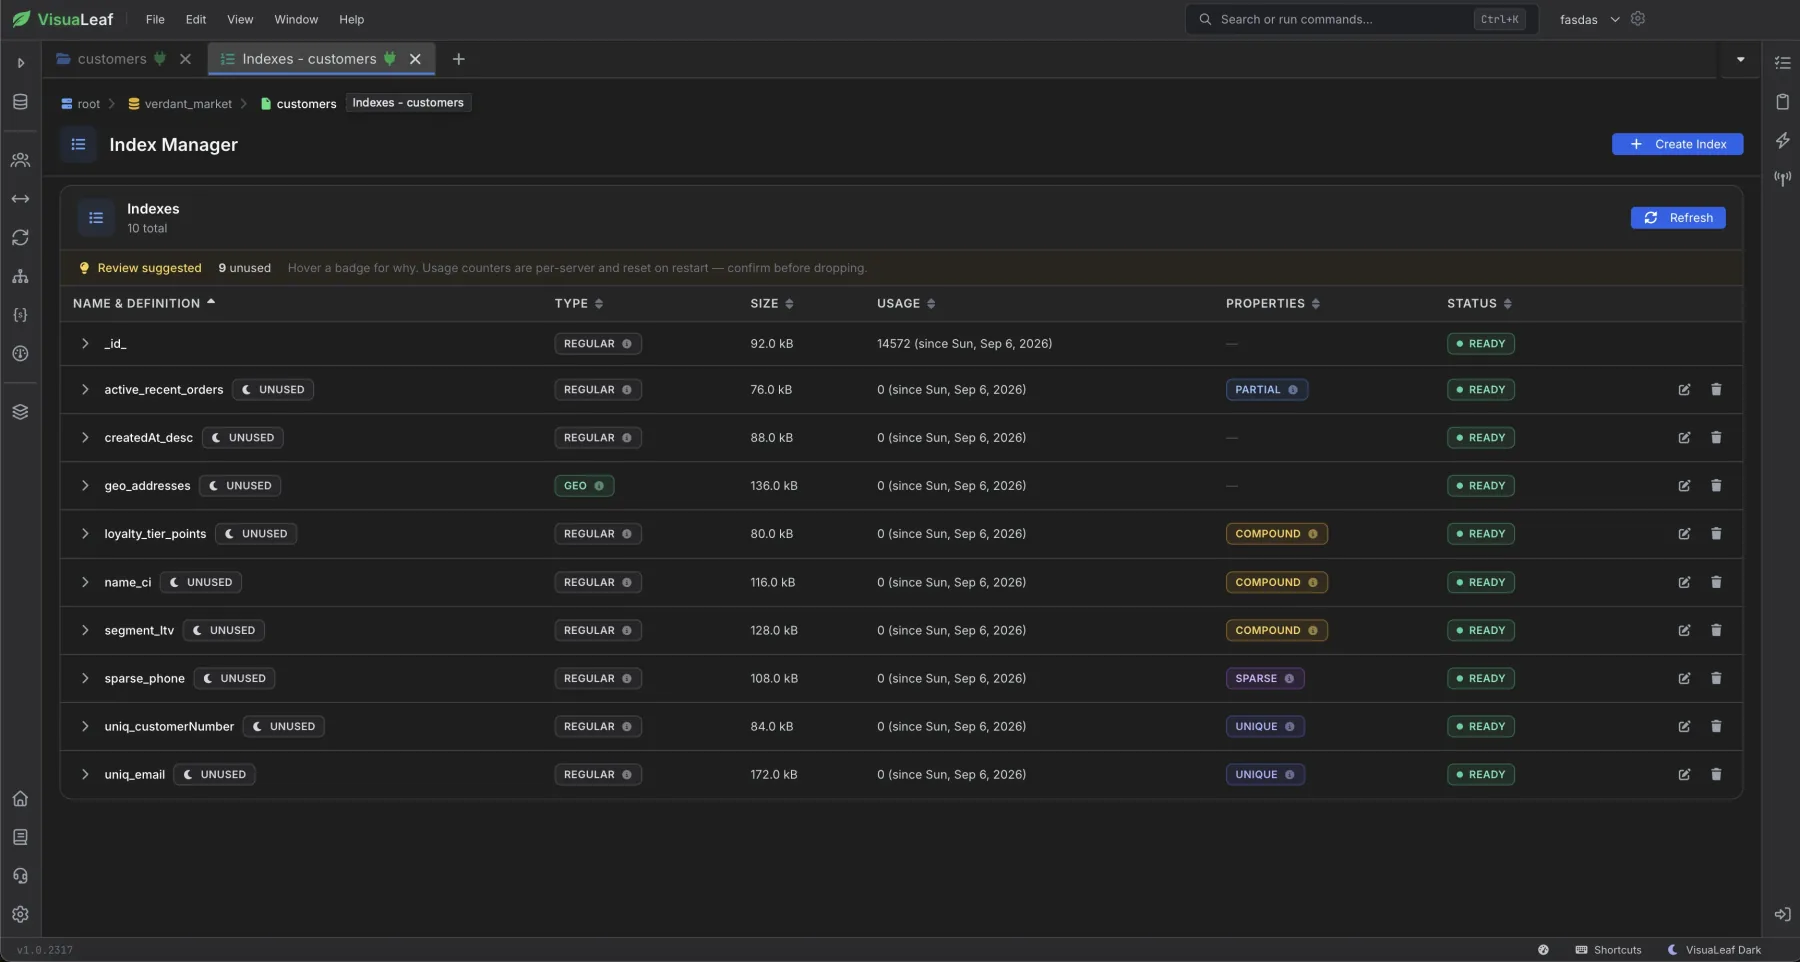Add a new tab with plus button
The height and width of the screenshot is (962, 1800).
[x=458, y=59]
